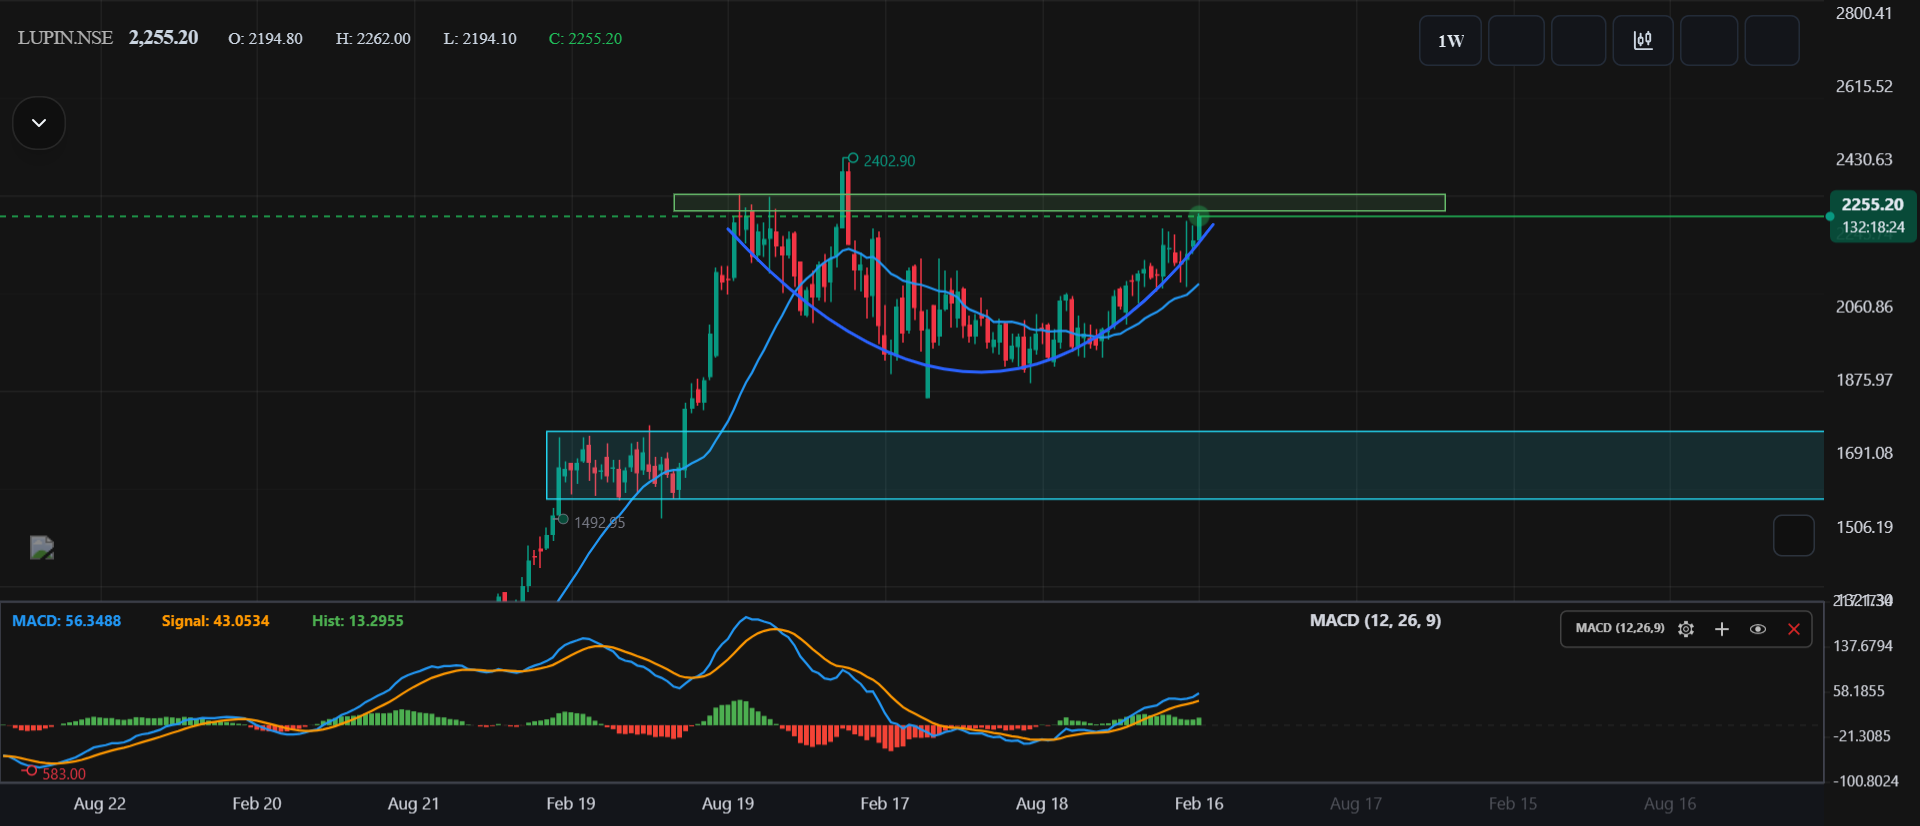This screenshot has height=826, width=1920.
Task: Click the plus icon in MACD toolbar
Action: (1722, 629)
